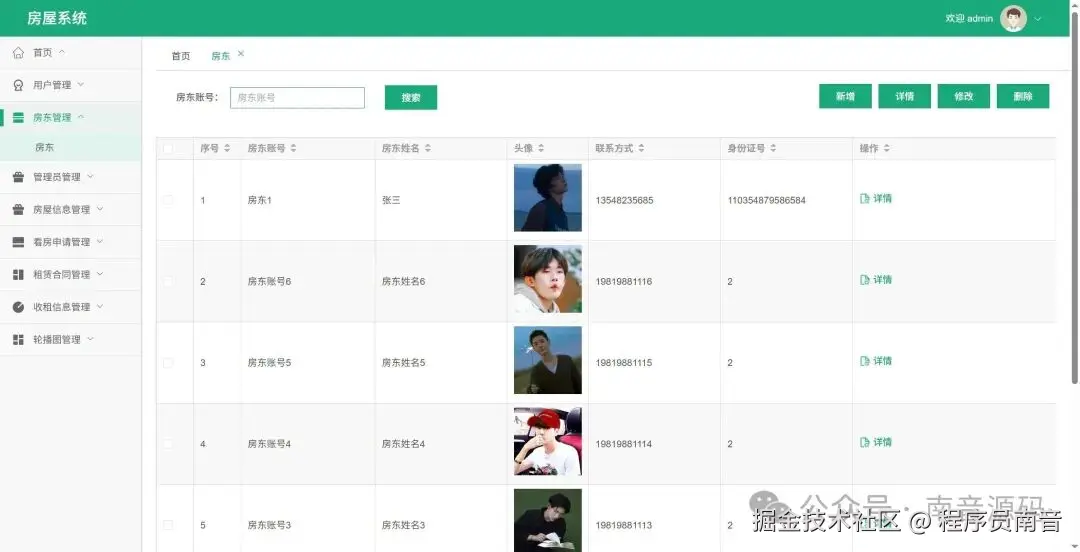Click the admin avatar in header
1080x552 pixels.
tap(1013, 19)
